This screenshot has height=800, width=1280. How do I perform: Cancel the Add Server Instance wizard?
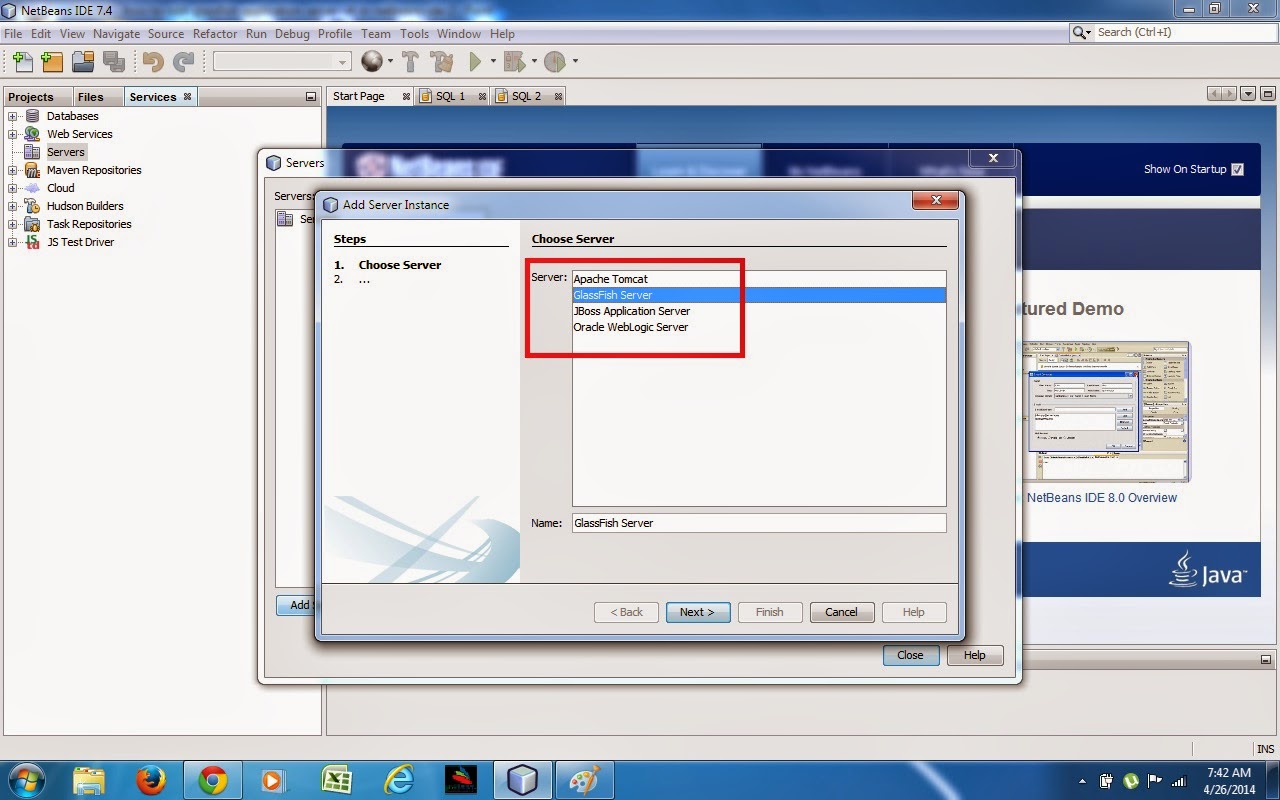[841, 612]
